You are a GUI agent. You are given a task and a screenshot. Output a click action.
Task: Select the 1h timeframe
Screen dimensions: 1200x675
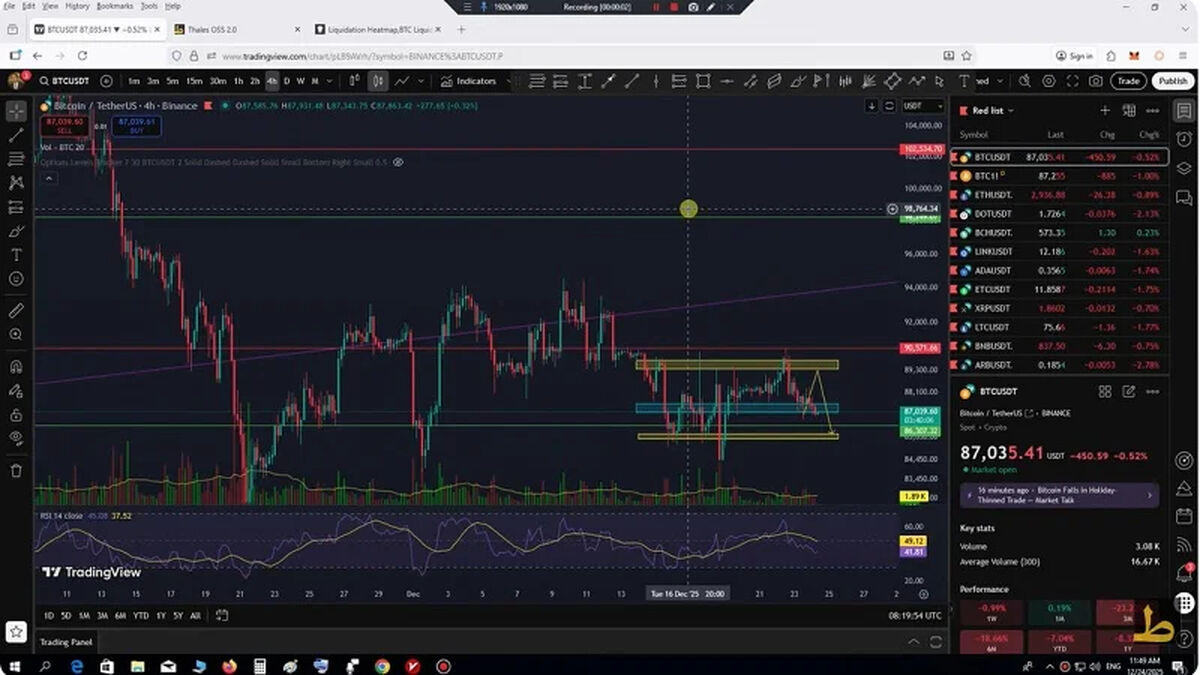pos(238,81)
